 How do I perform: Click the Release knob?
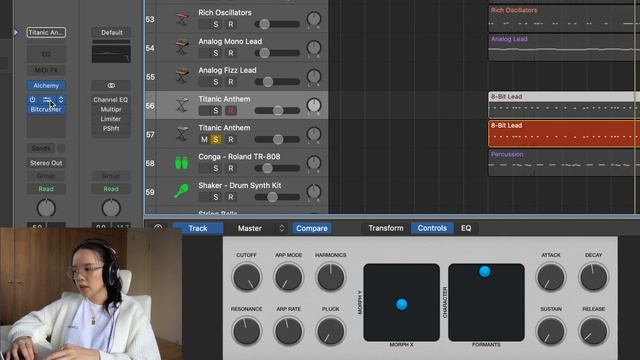(593, 331)
